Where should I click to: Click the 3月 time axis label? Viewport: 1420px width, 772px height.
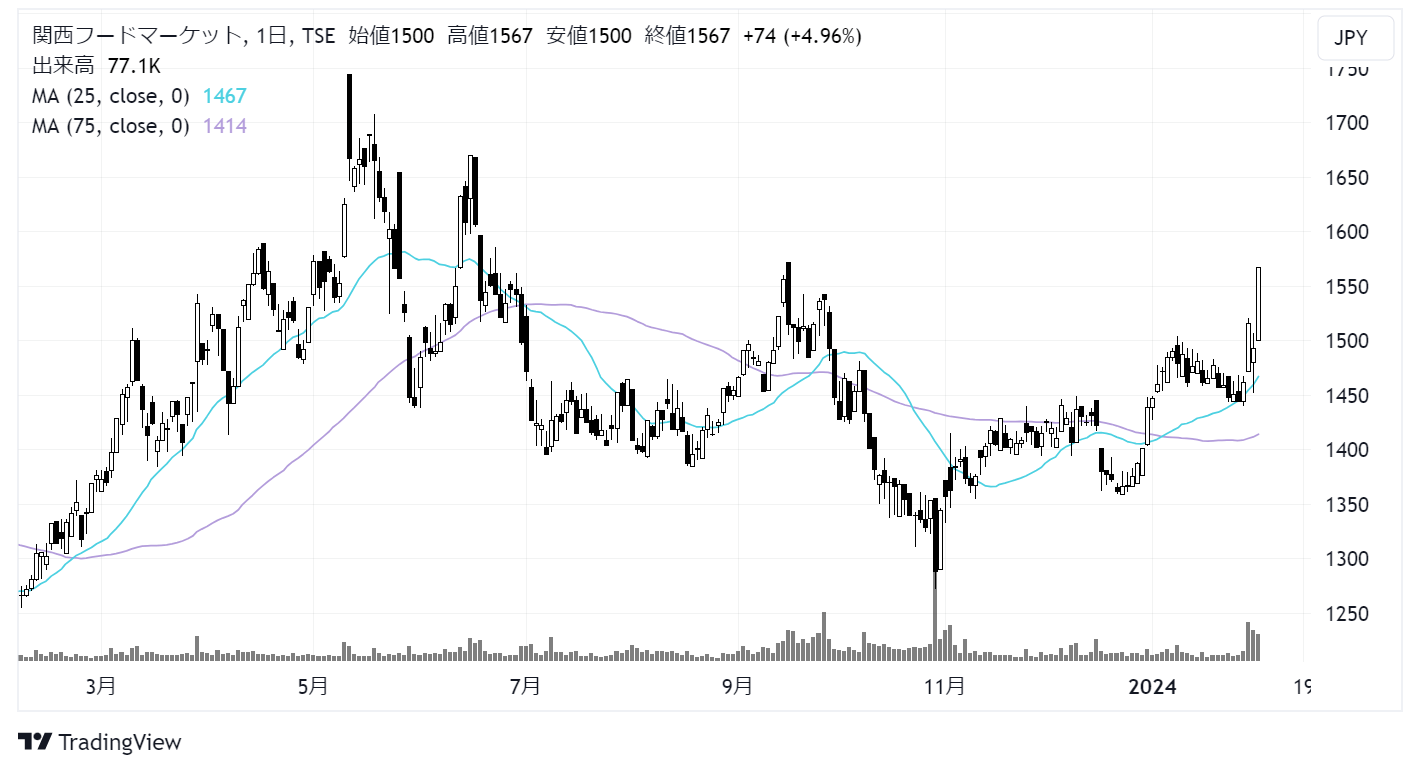pyautogui.click(x=100, y=687)
